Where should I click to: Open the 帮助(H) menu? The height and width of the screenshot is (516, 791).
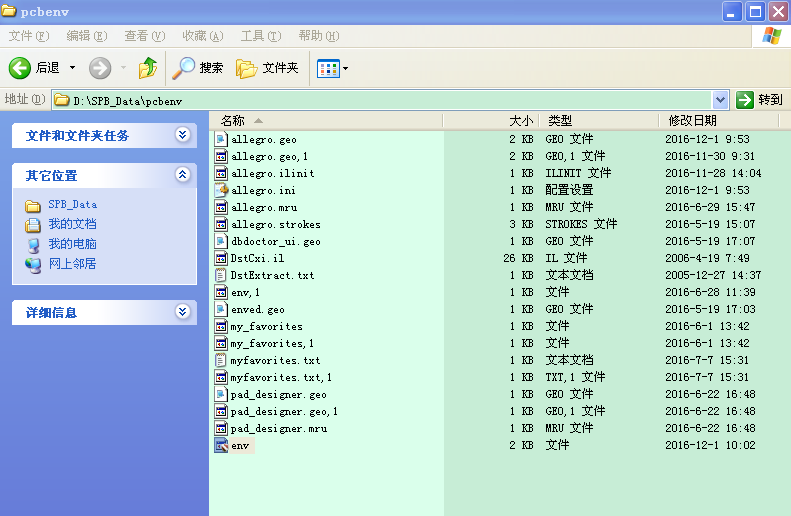(x=319, y=36)
